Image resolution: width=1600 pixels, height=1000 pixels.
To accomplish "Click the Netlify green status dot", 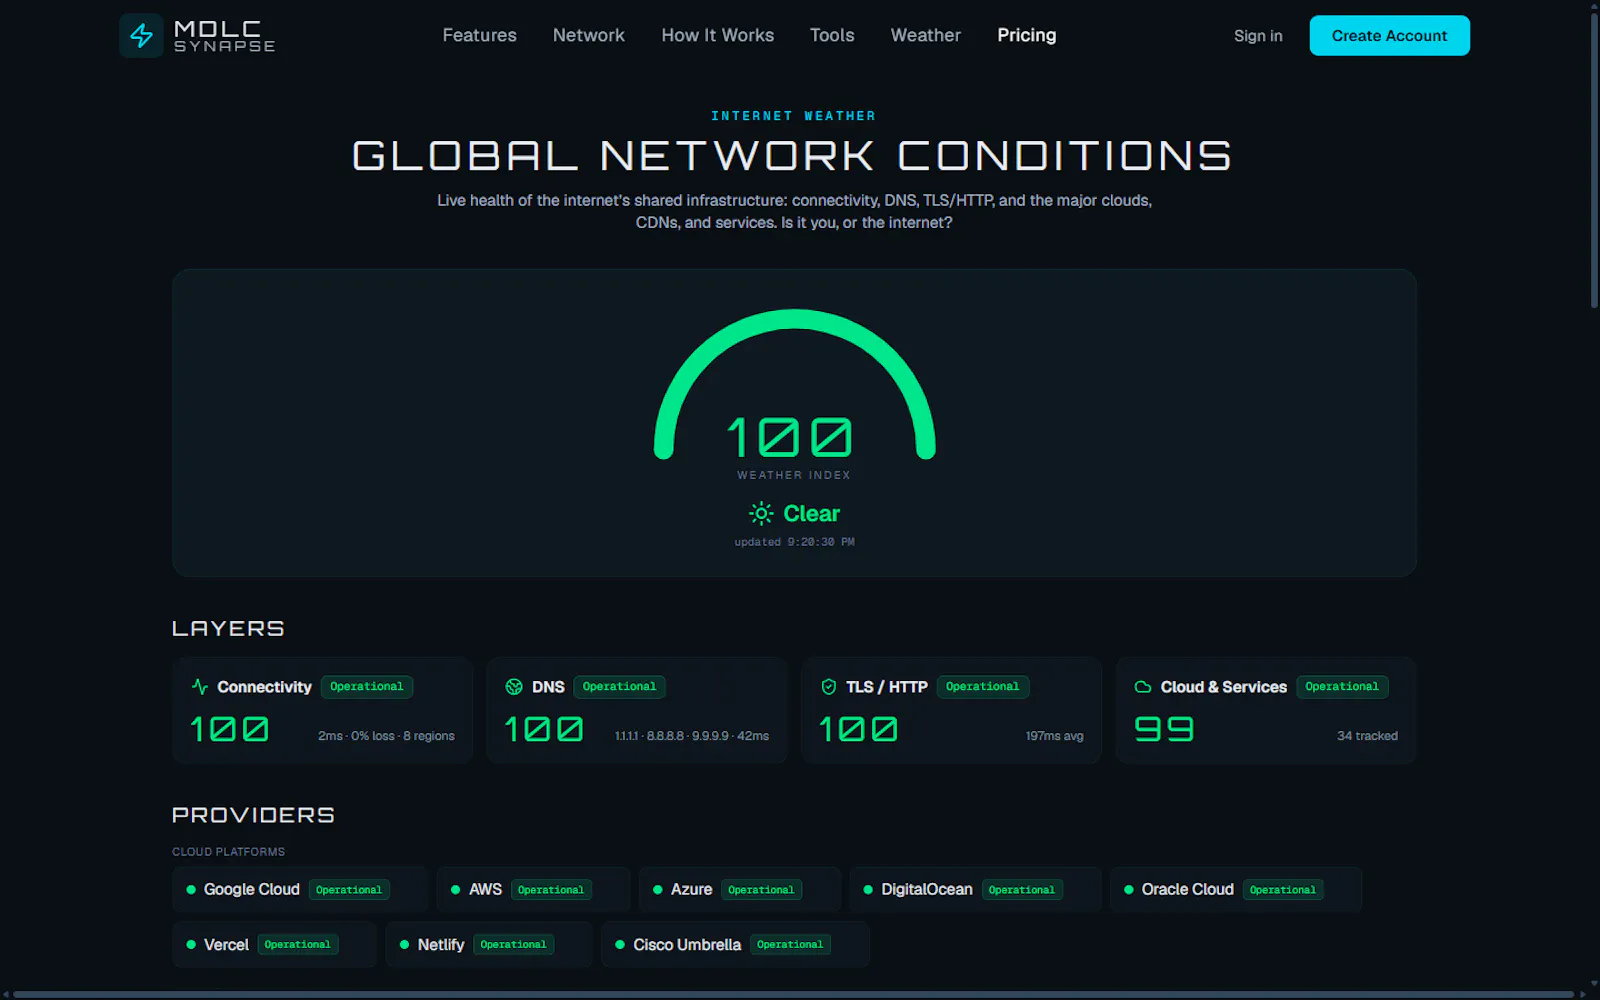I will click(405, 945).
